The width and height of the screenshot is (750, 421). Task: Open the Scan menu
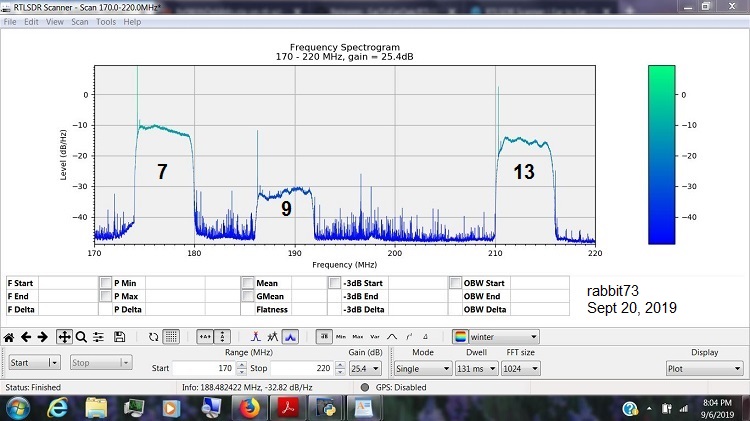[79, 22]
